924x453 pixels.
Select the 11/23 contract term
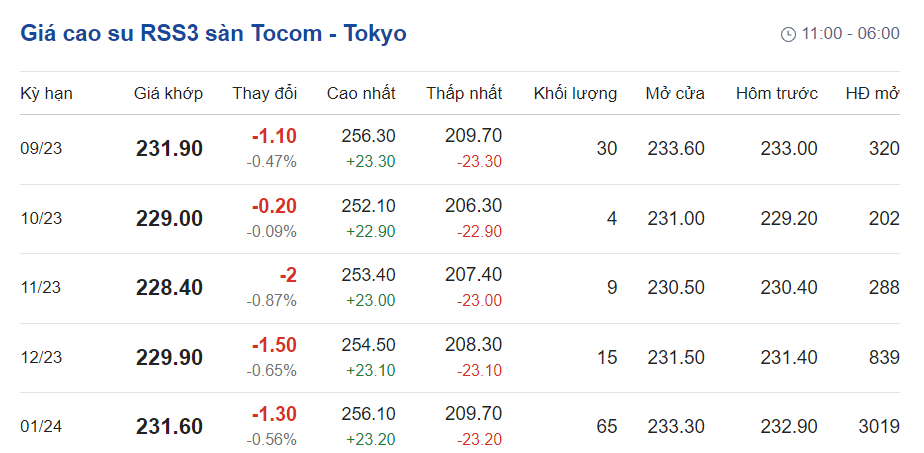(x=41, y=288)
